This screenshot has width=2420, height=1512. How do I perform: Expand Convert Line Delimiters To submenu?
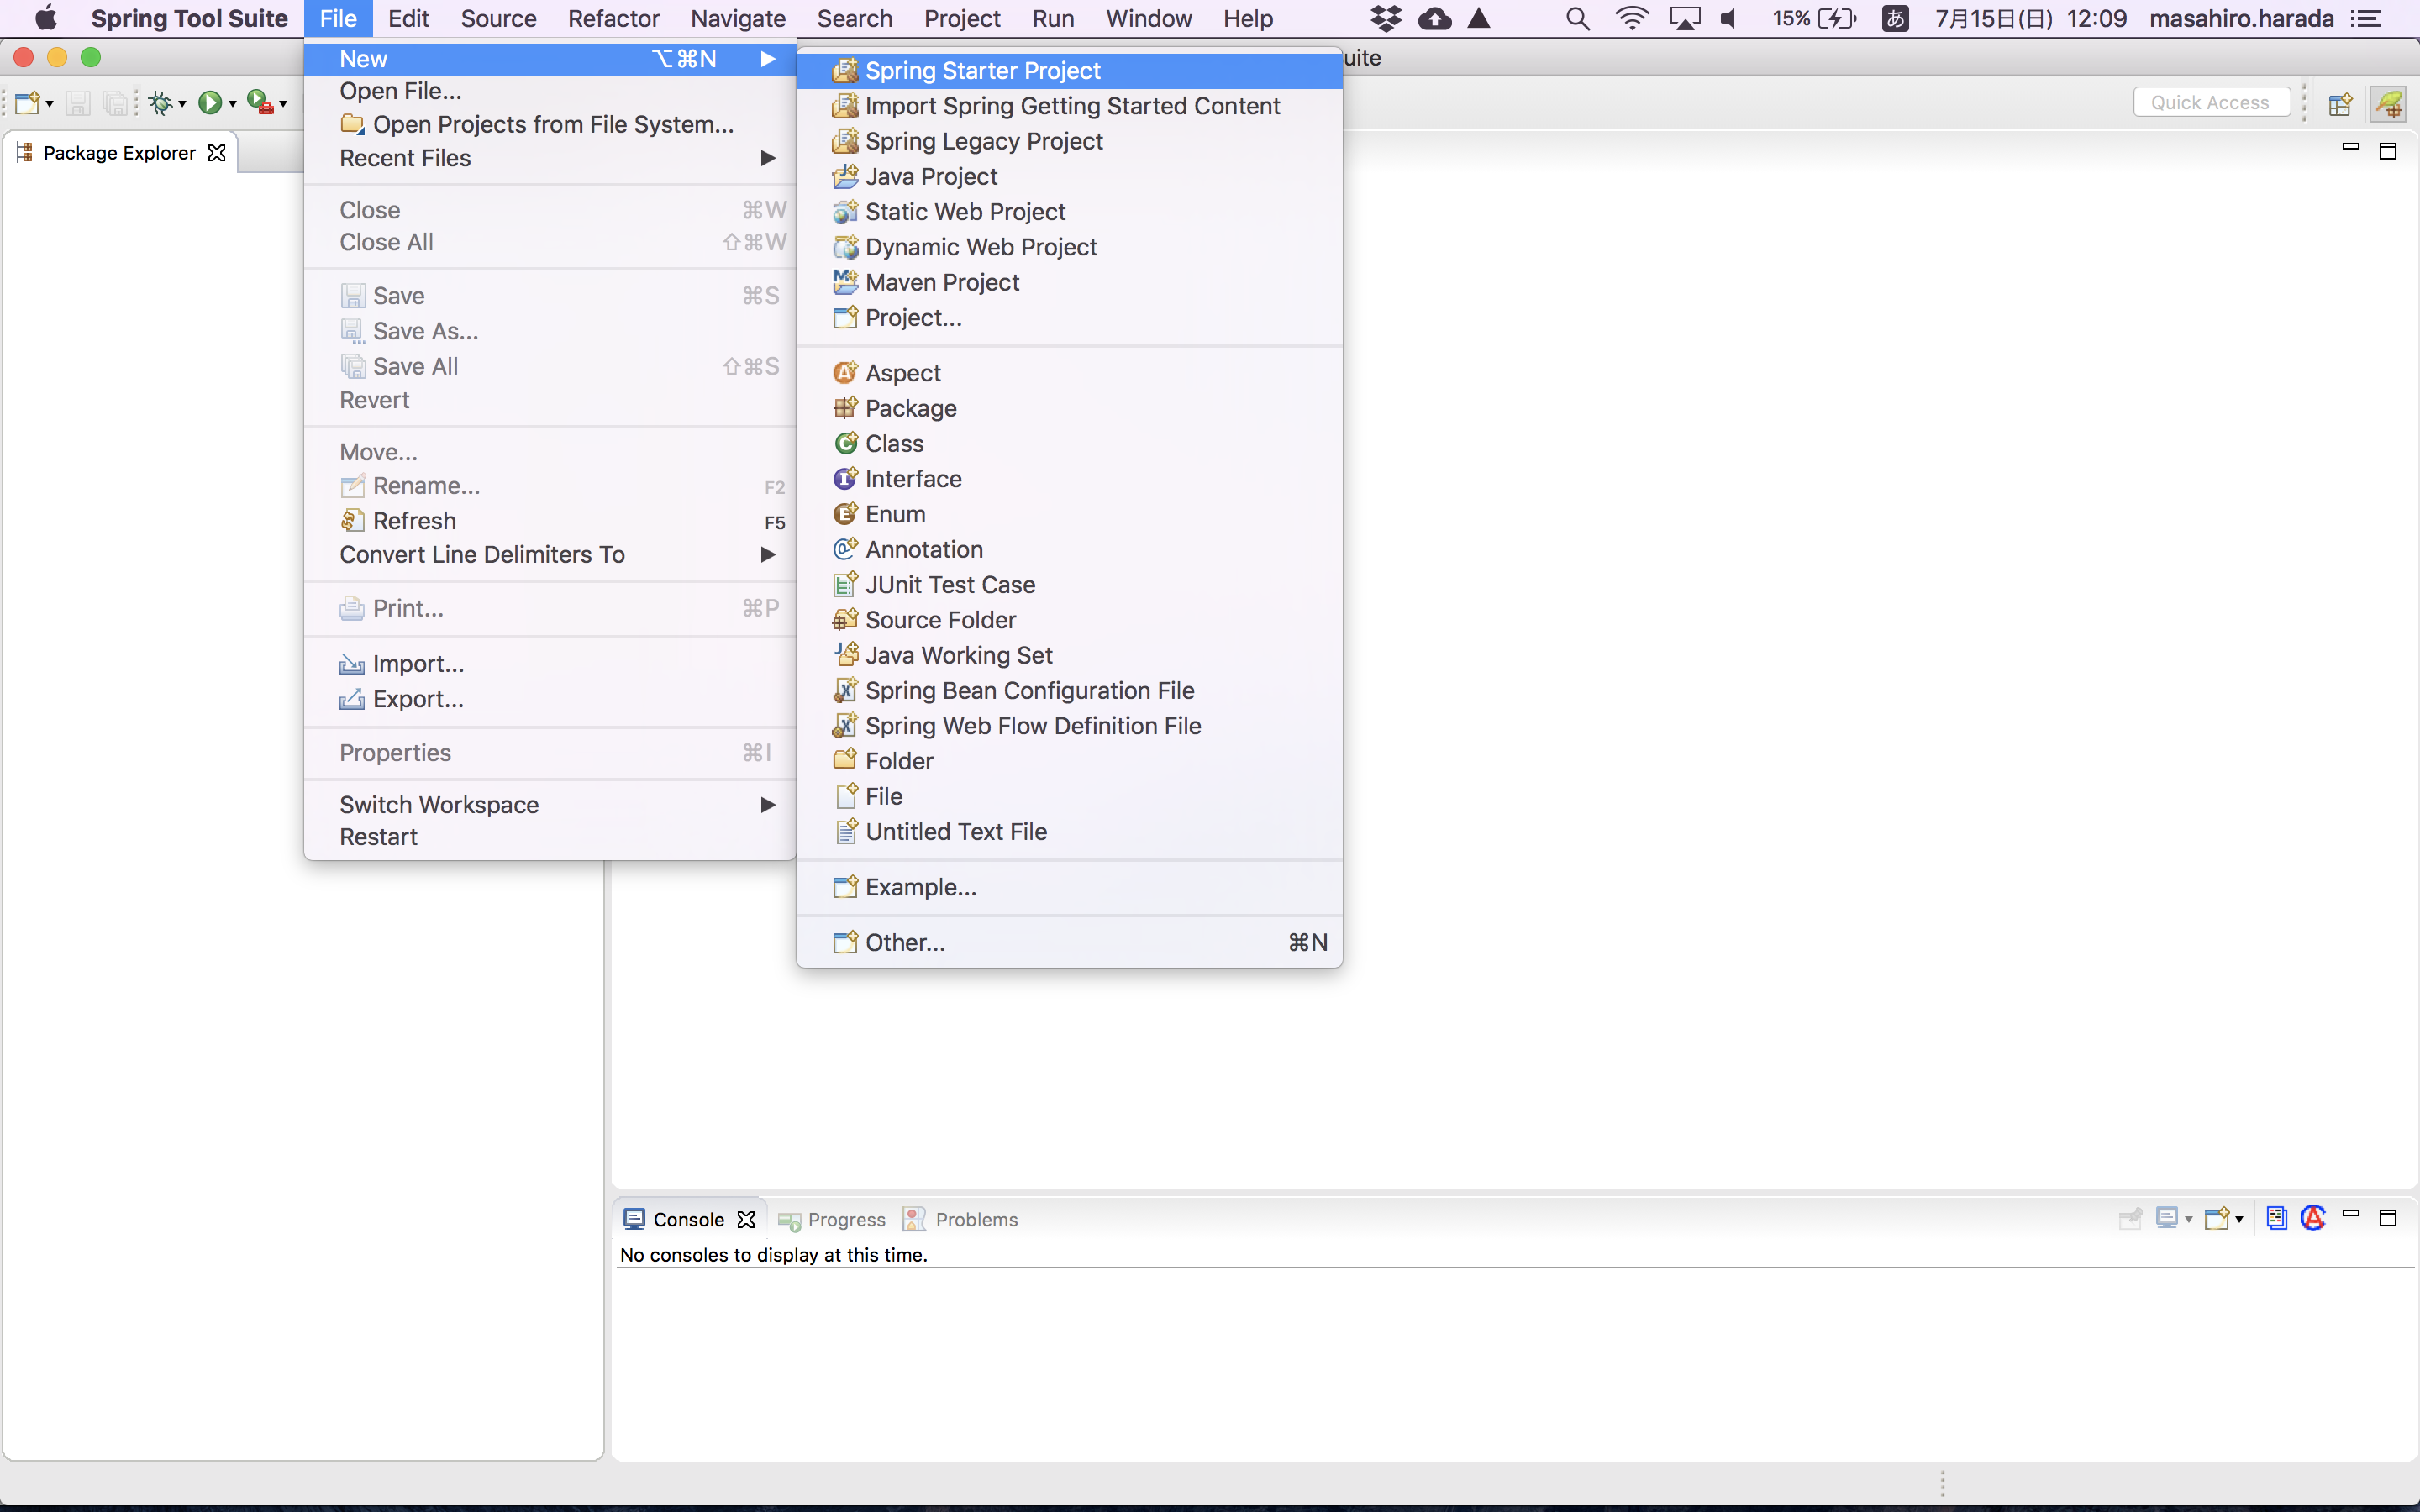click(550, 554)
